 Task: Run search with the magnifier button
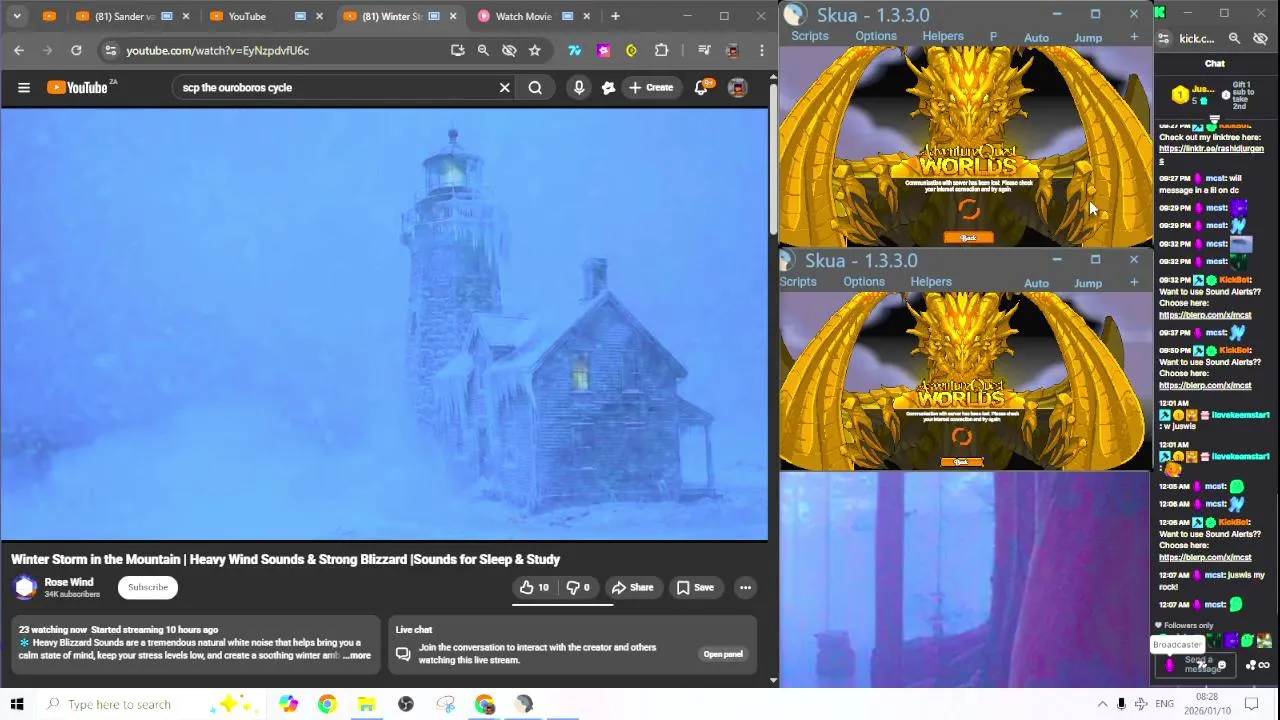pos(535,88)
